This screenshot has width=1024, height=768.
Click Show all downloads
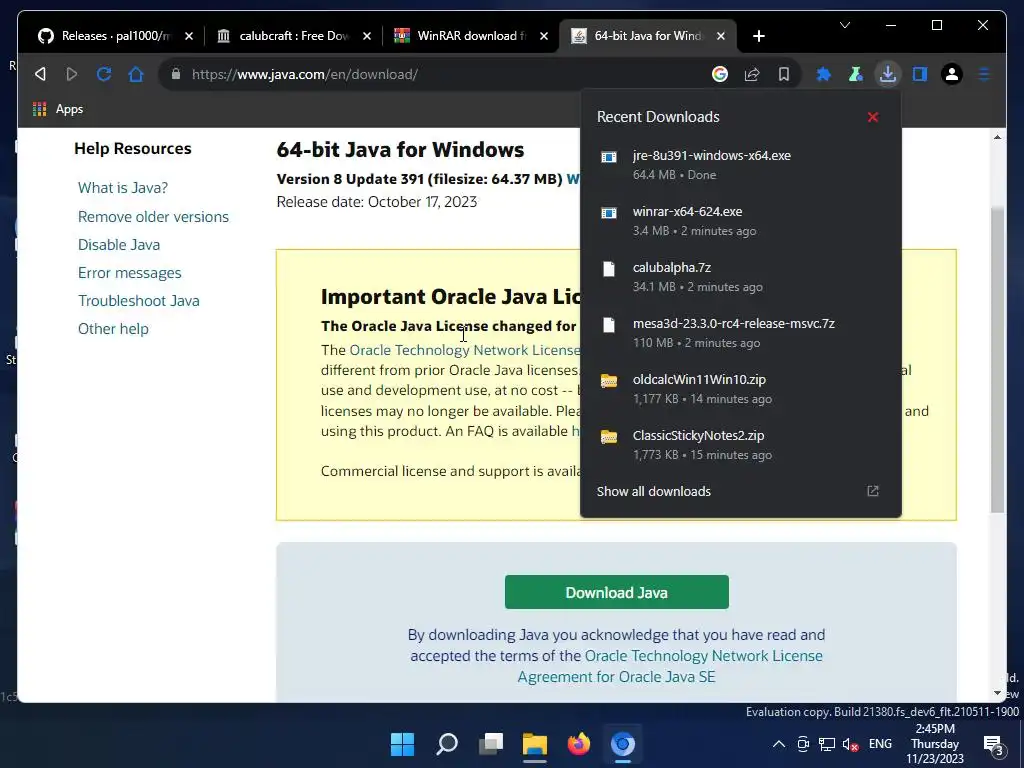click(x=653, y=491)
